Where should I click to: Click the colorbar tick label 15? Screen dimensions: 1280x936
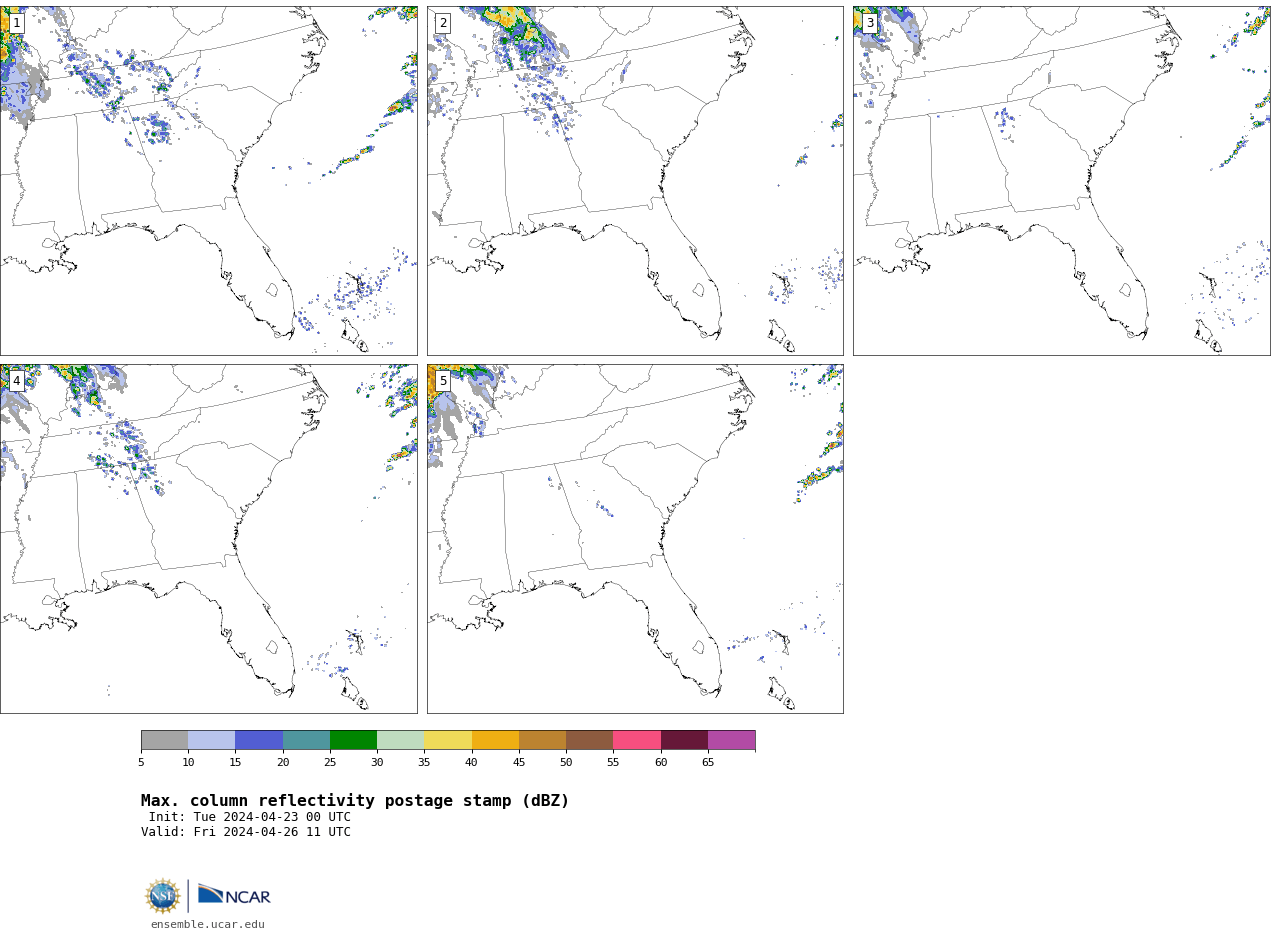[x=235, y=763]
